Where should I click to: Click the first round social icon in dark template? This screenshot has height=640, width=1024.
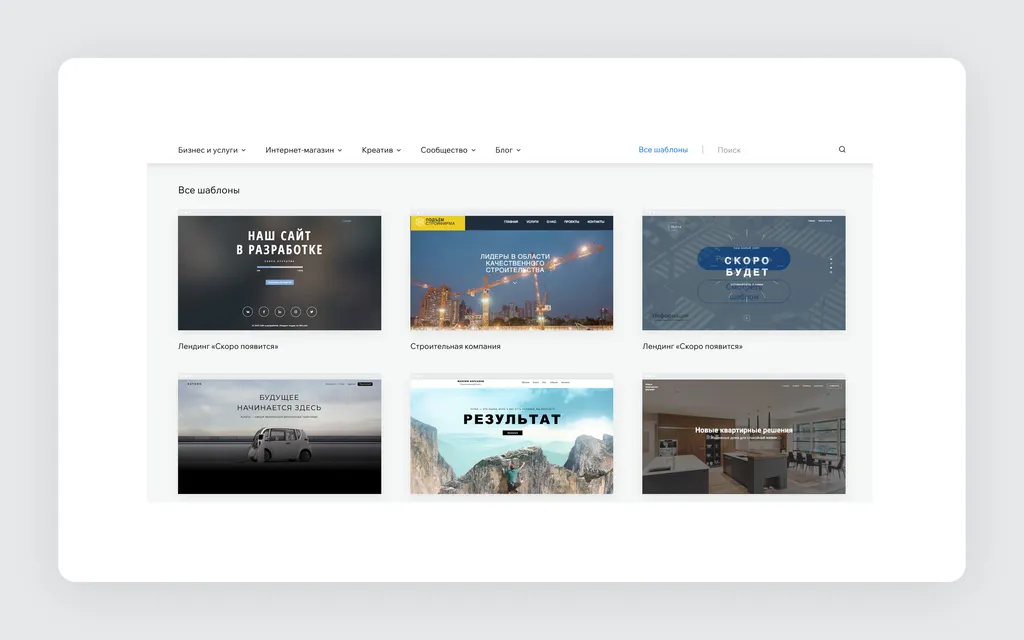pyautogui.click(x=248, y=312)
